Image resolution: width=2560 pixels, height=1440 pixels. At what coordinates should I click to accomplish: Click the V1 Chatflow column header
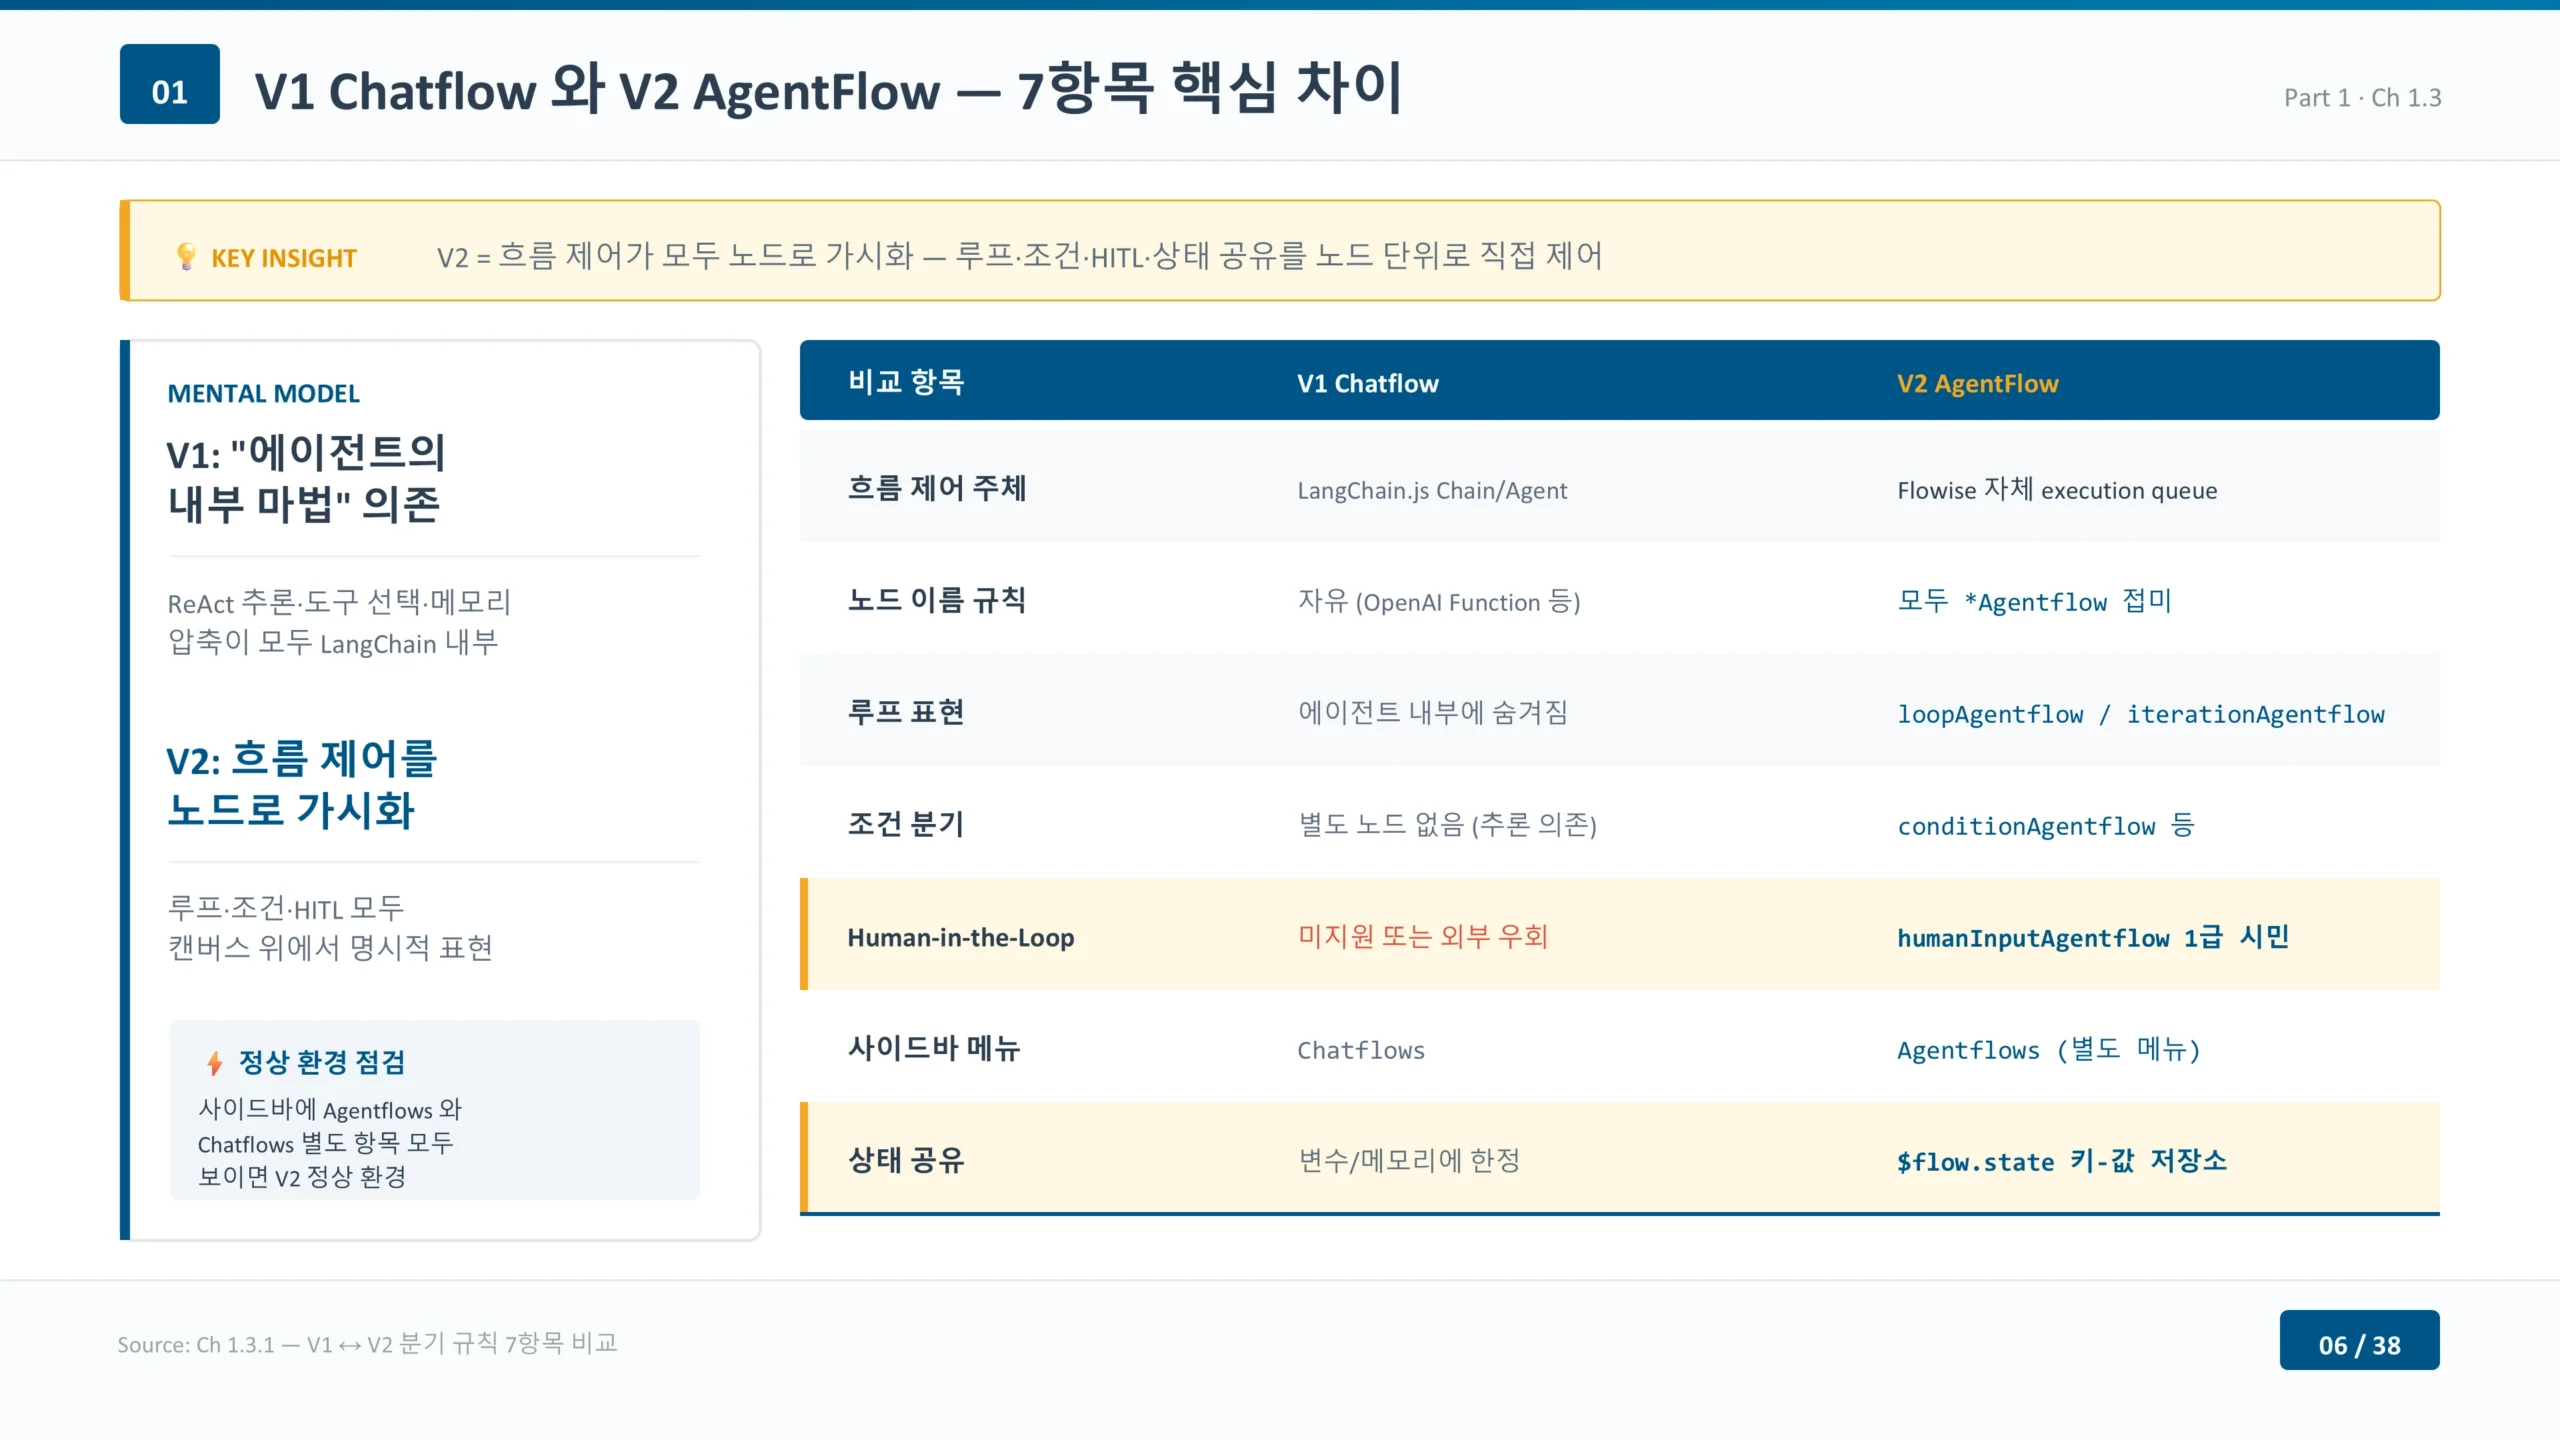1367,383
